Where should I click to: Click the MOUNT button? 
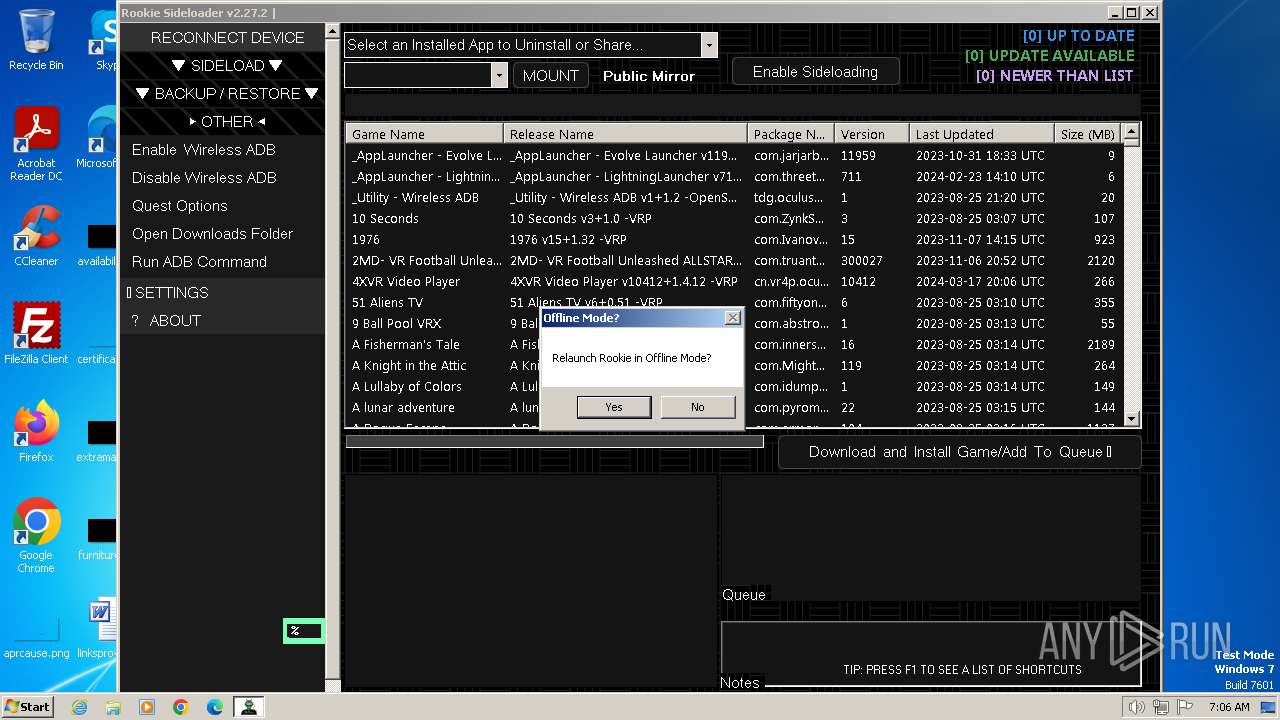(x=550, y=75)
